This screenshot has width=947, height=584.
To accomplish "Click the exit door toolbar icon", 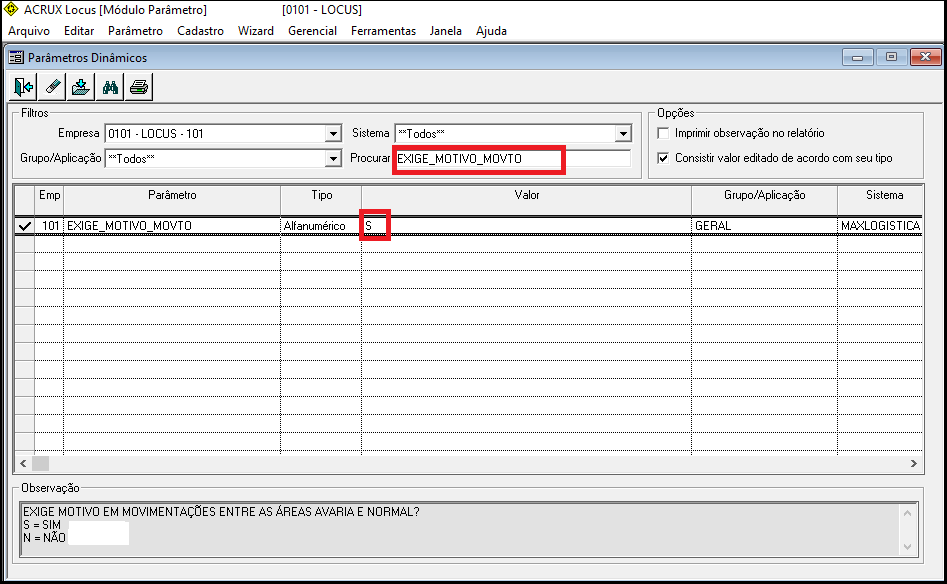I will 24,87.
